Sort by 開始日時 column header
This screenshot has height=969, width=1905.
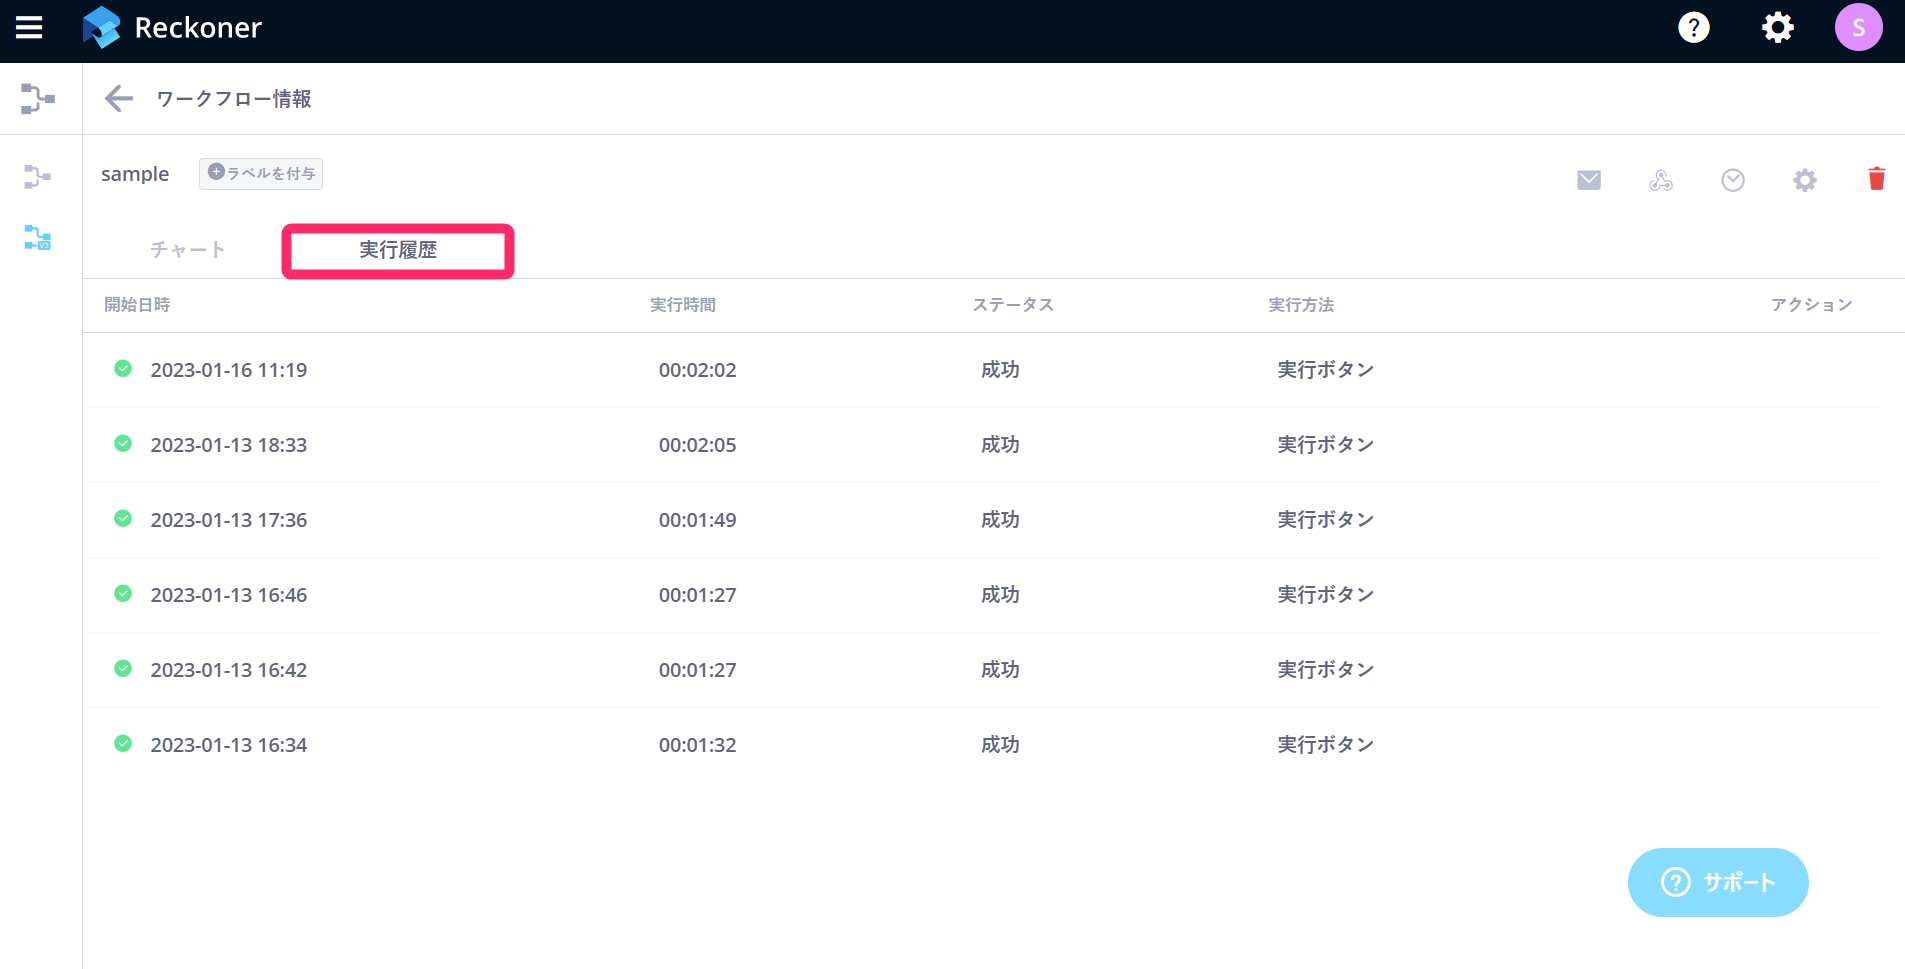click(x=137, y=305)
